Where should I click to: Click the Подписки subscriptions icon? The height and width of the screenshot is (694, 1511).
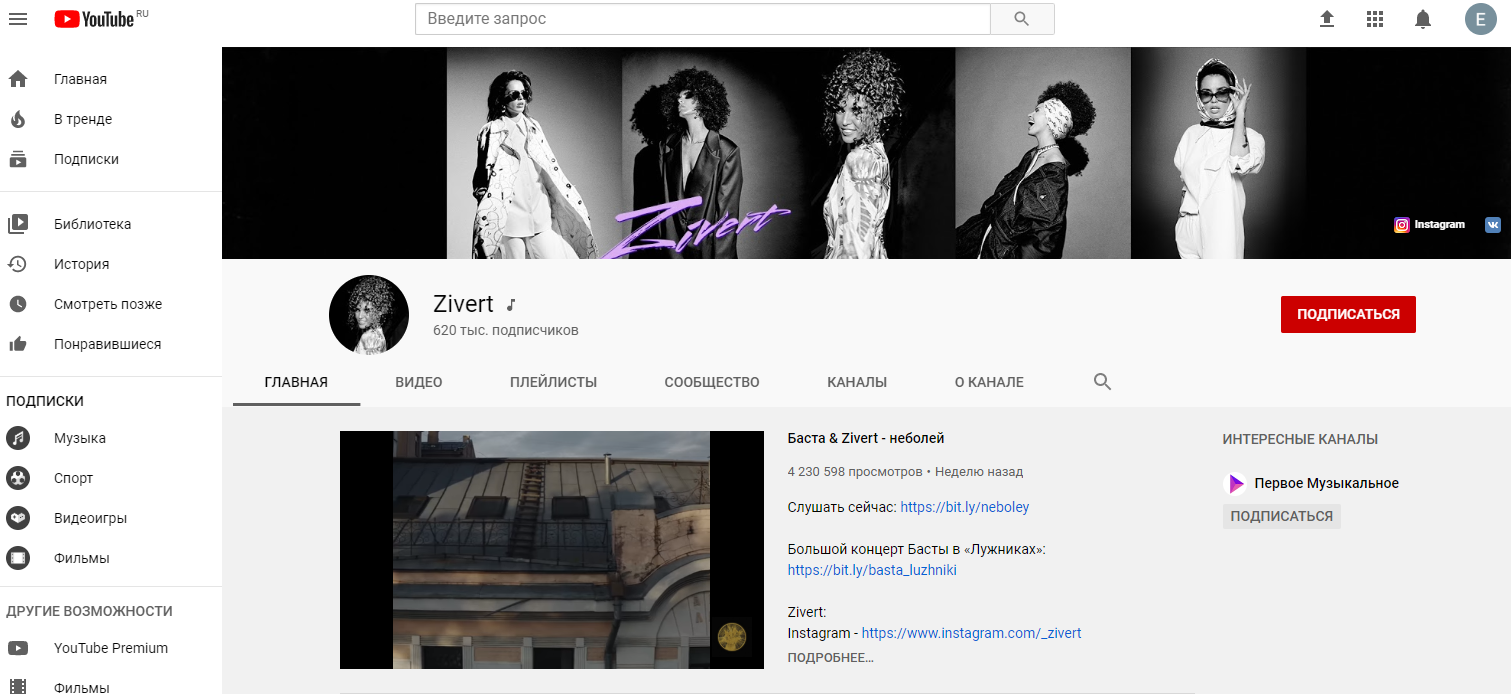coord(18,159)
